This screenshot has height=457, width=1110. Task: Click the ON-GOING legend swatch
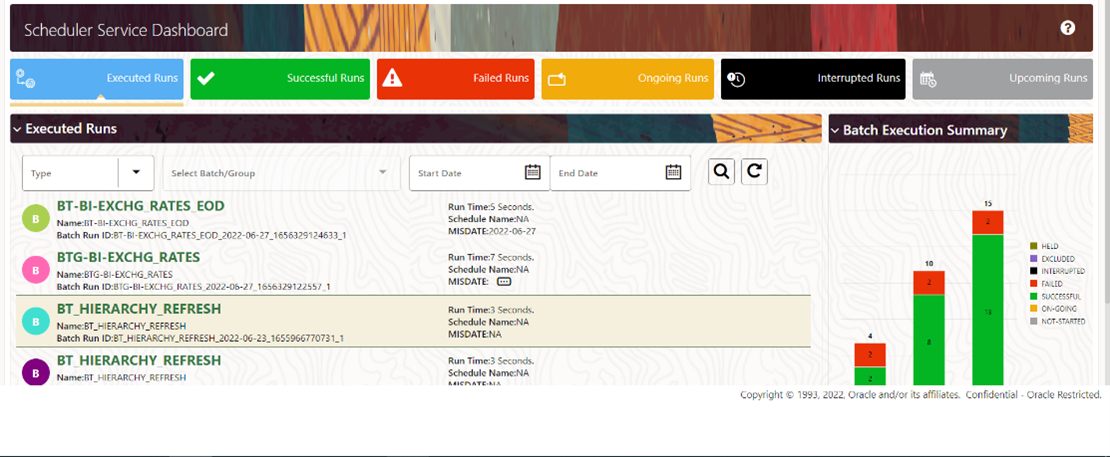1033,309
